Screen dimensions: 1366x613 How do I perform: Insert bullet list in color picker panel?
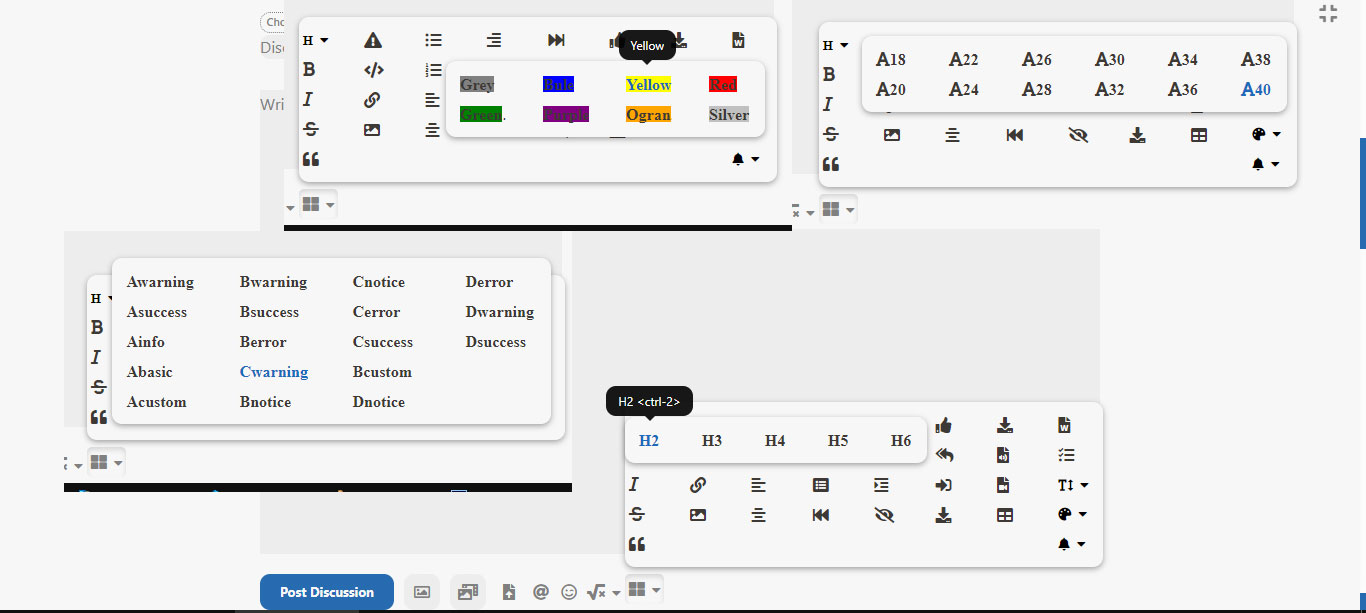click(433, 40)
